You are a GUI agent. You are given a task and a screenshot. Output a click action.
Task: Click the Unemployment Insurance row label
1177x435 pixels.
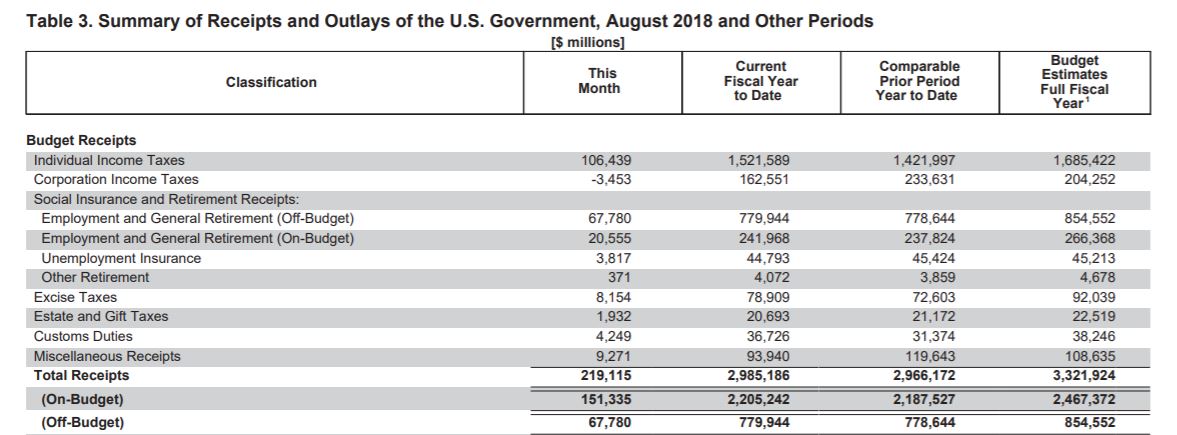pyautogui.click(x=121, y=258)
